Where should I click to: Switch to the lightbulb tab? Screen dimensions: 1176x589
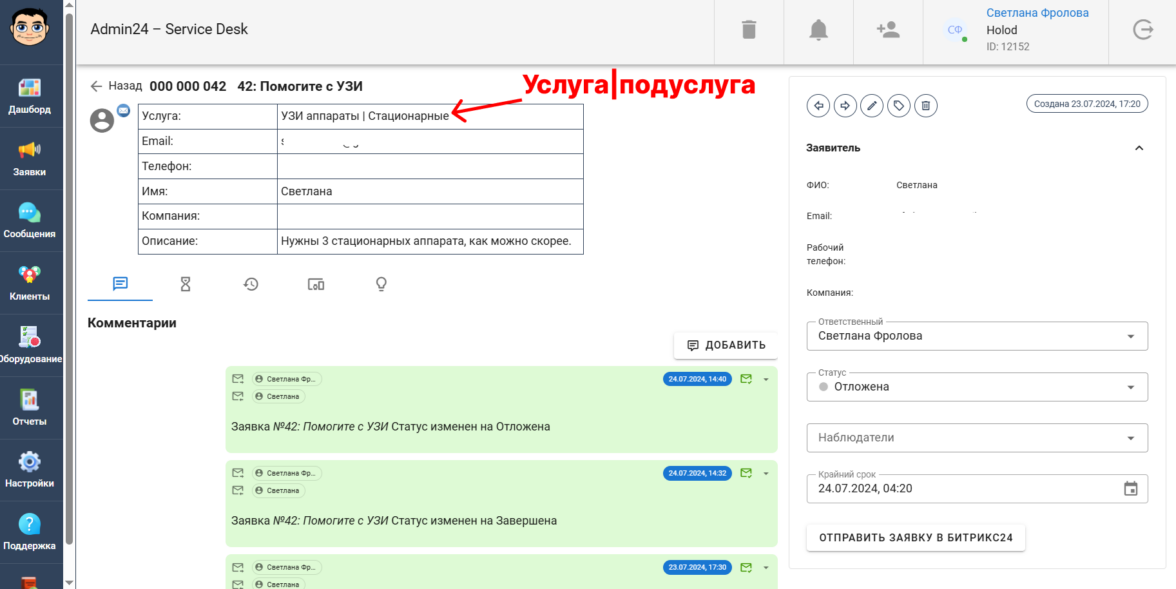[x=381, y=284]
